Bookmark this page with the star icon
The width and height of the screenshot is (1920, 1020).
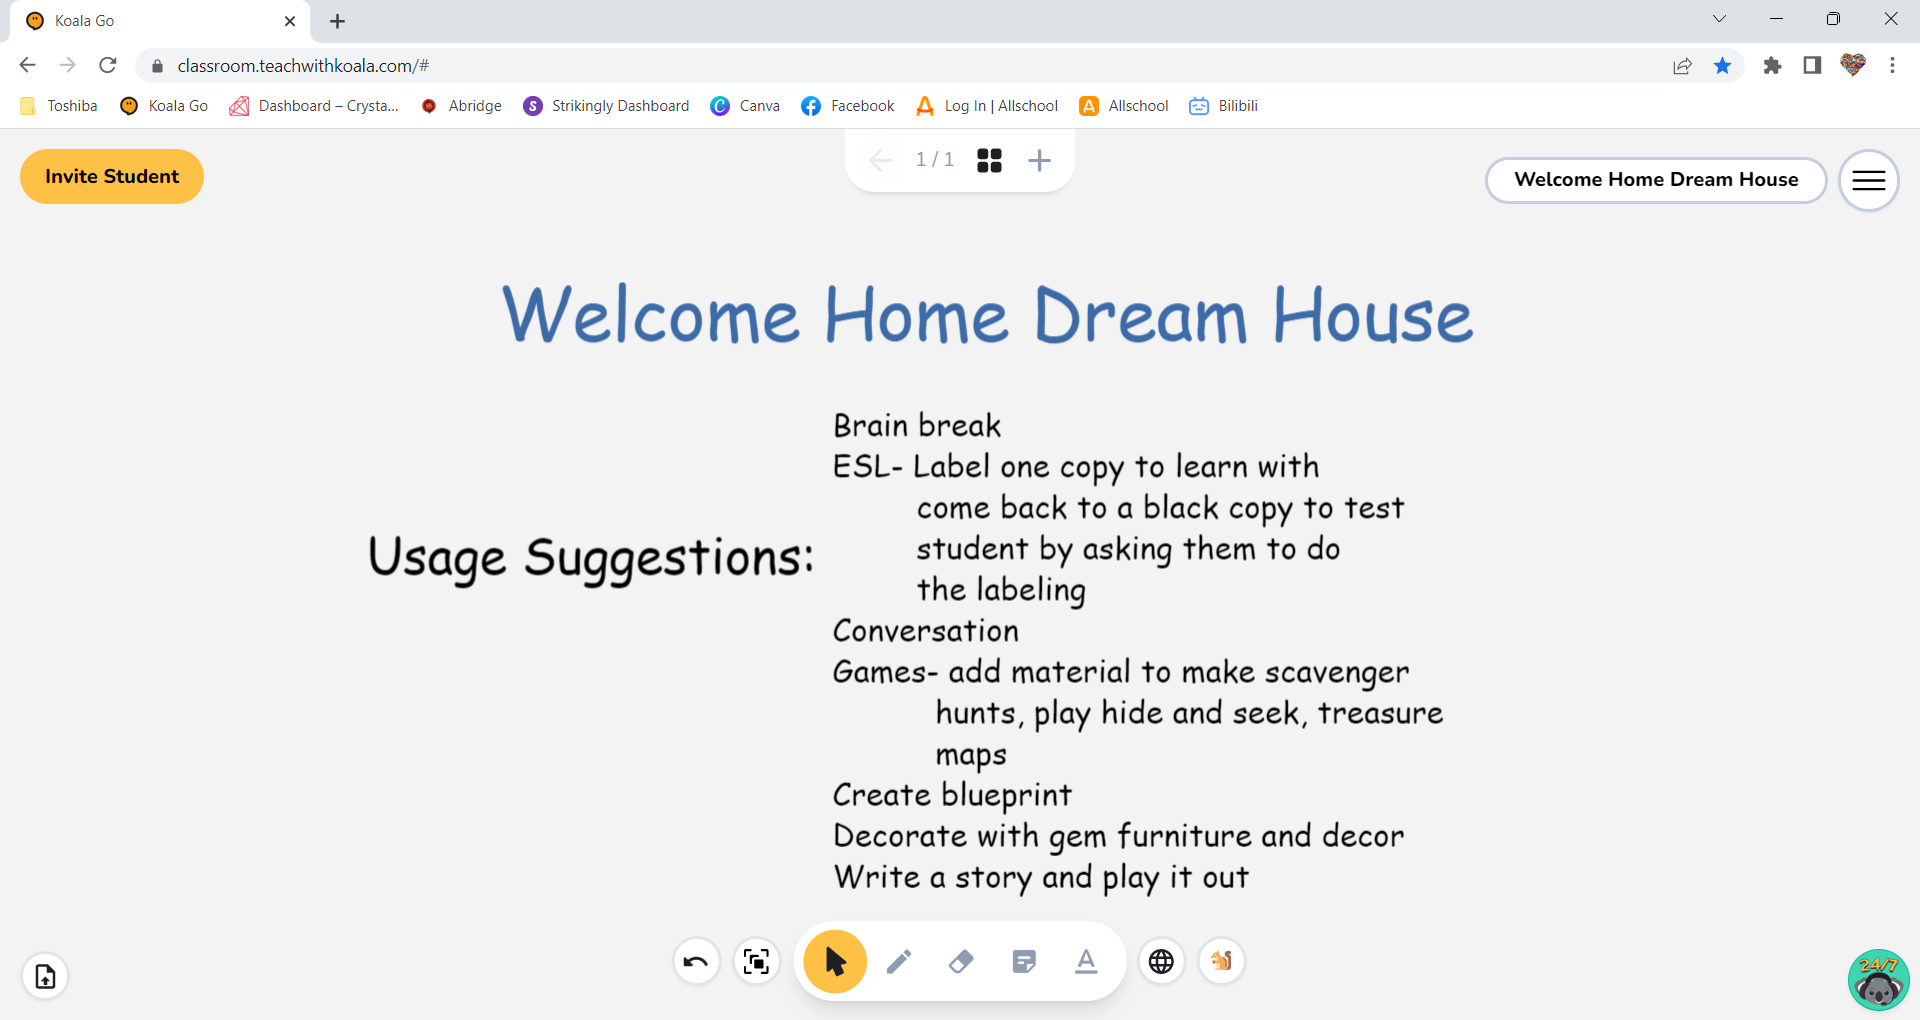tap(1722, 65)
